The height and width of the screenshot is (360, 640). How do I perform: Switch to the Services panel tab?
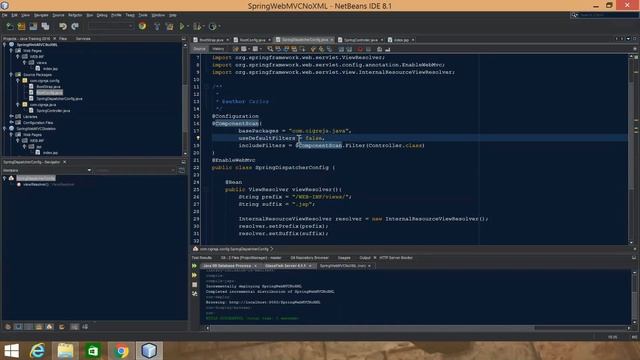click(83, 39)
